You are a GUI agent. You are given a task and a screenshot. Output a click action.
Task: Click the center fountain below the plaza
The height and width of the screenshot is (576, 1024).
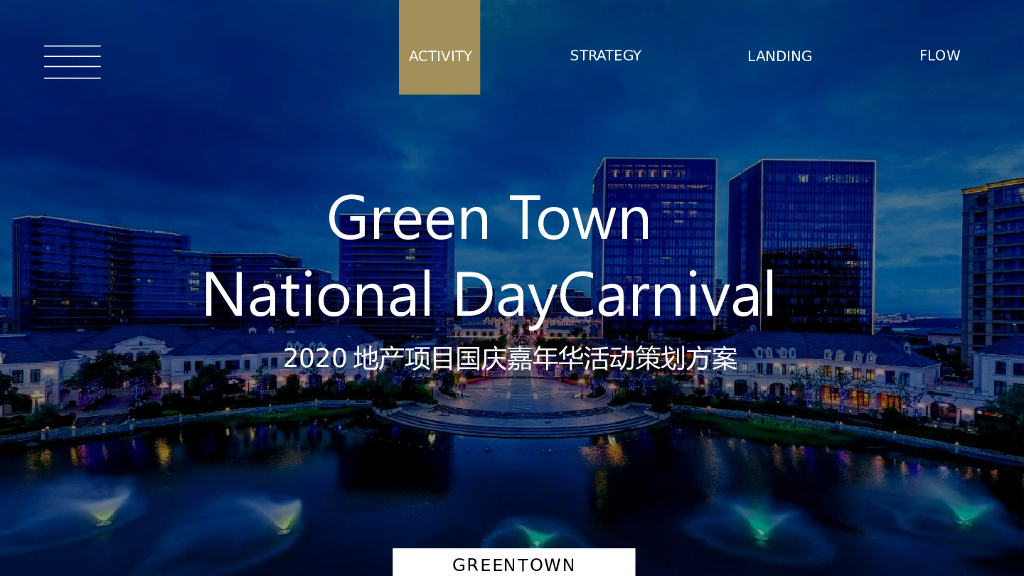click(540, 538)
